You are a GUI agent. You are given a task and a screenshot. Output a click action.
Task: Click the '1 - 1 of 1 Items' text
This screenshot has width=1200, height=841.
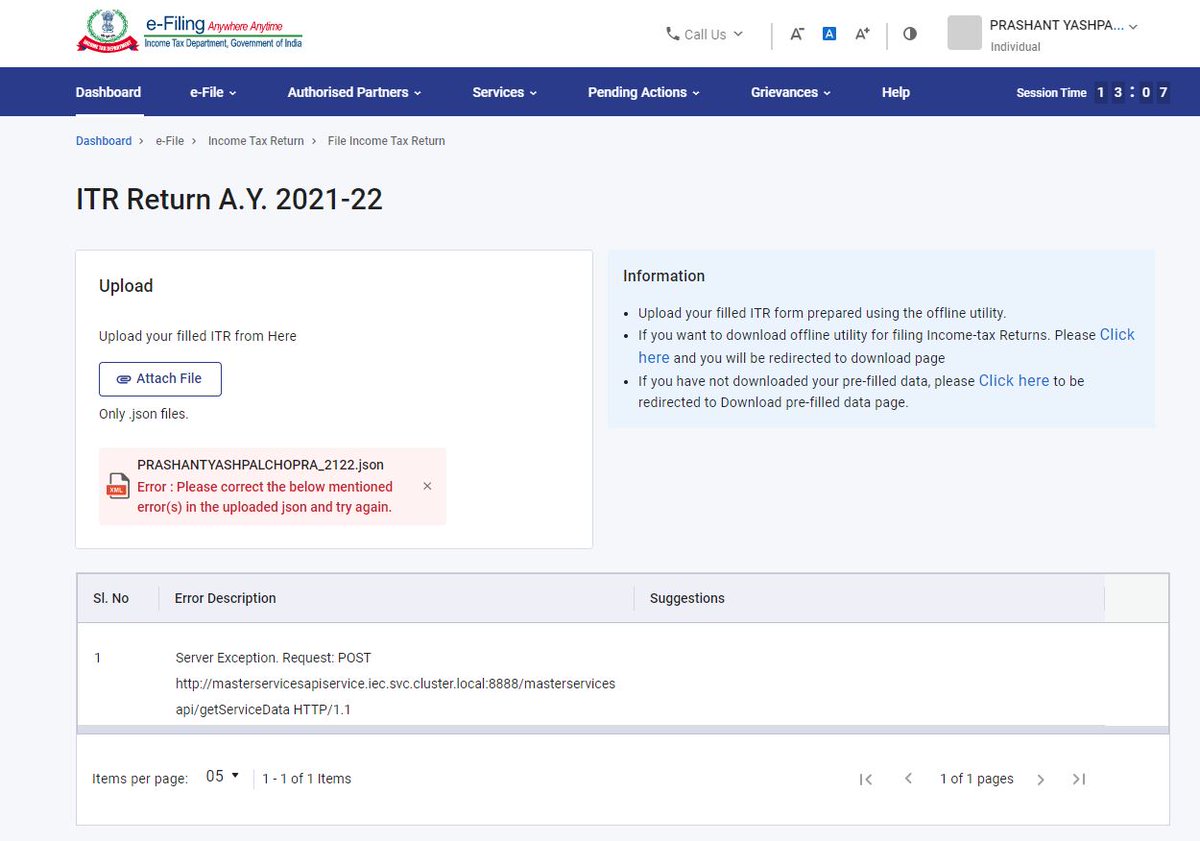coord(307,779)
